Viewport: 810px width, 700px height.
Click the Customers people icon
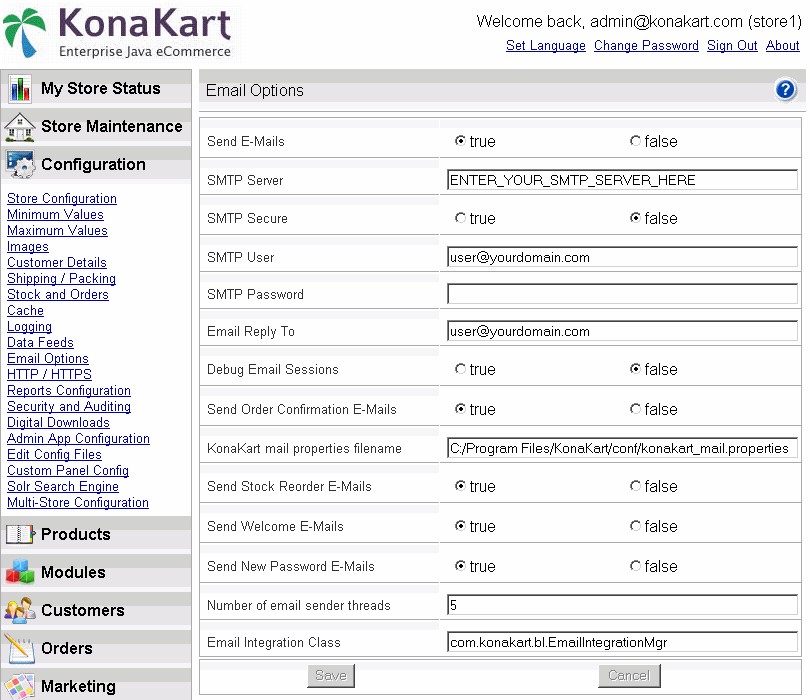pos(20,610)
